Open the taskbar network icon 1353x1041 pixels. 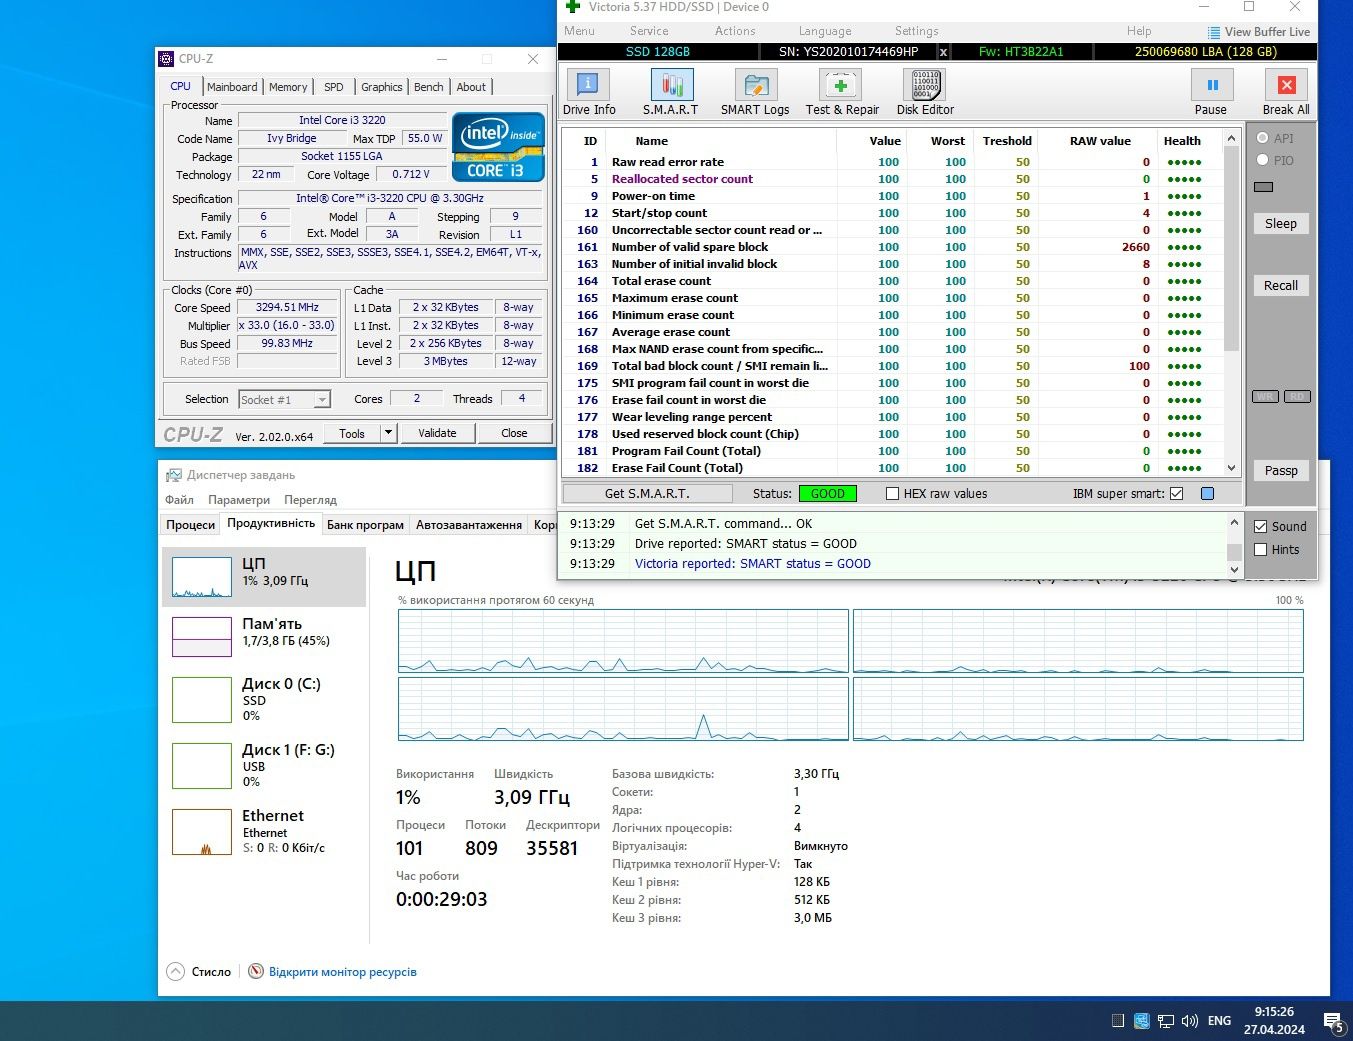click(x=1165, y=1021)
